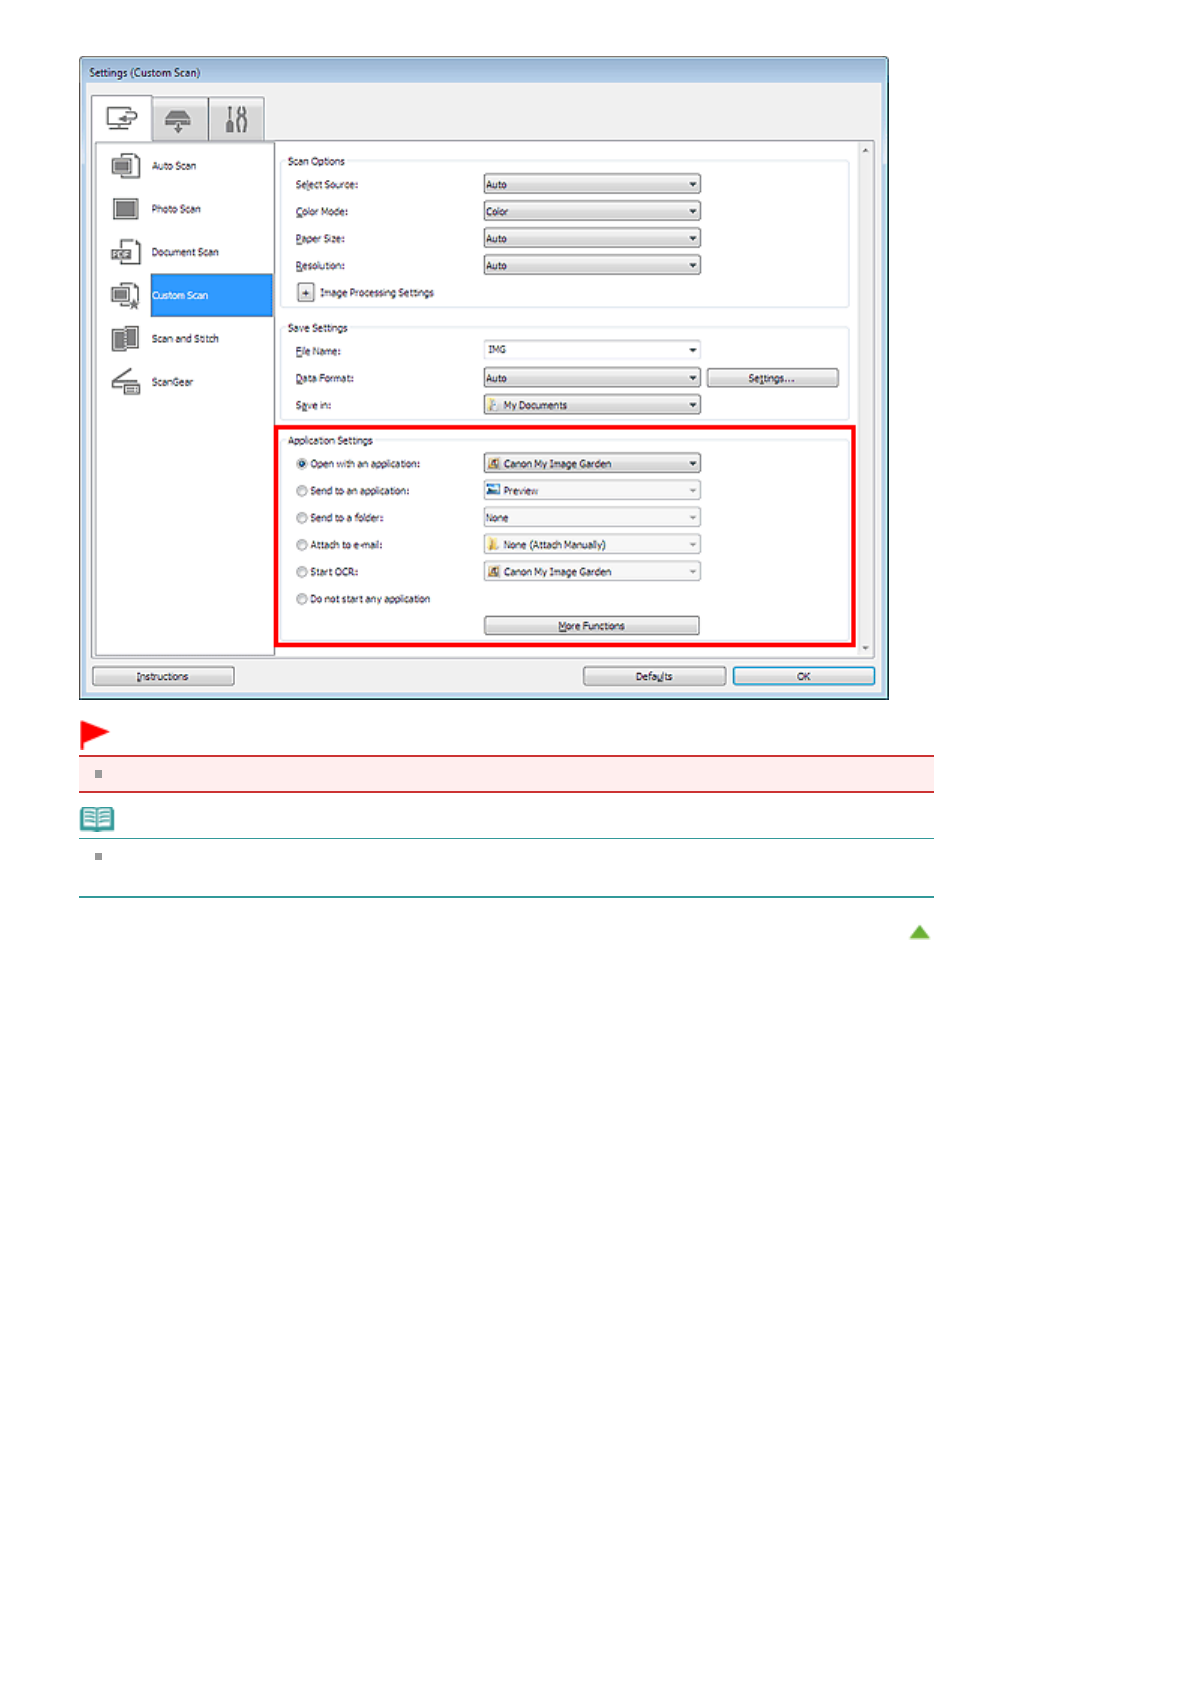Choose the Document Scan PDF icon
1190x1684 pixels.
pos(125,252)
